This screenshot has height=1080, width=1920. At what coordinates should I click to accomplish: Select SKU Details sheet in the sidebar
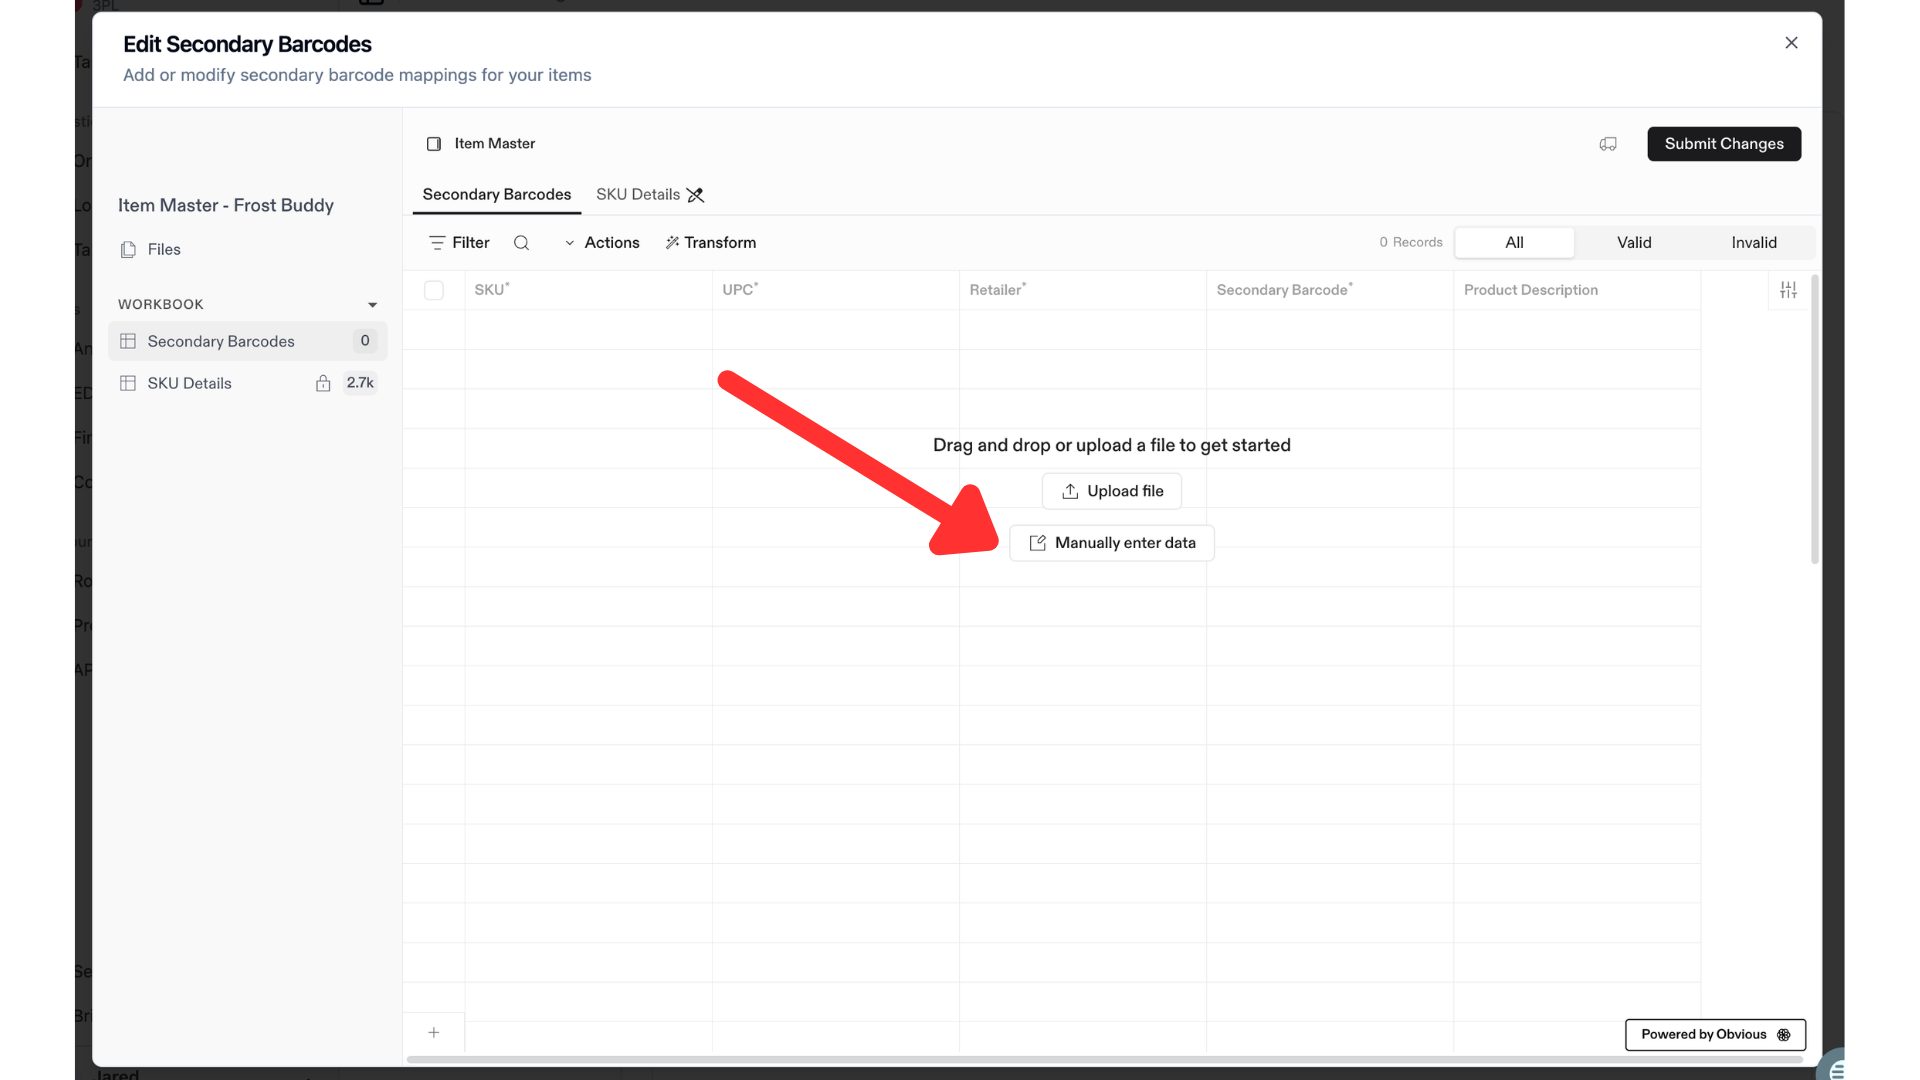pos(247,383)
